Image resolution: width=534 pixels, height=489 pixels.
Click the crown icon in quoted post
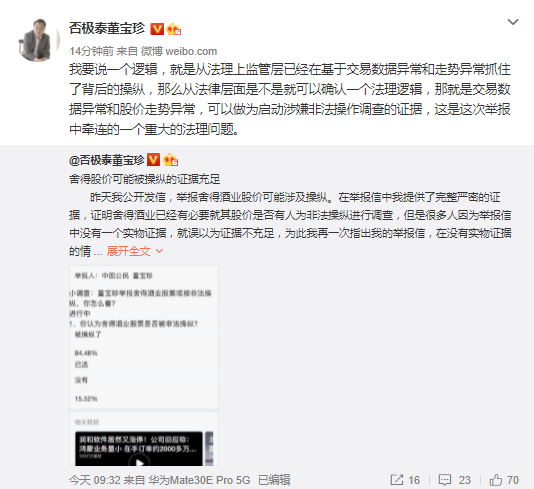pyautogui.click(x=170, y=160)
